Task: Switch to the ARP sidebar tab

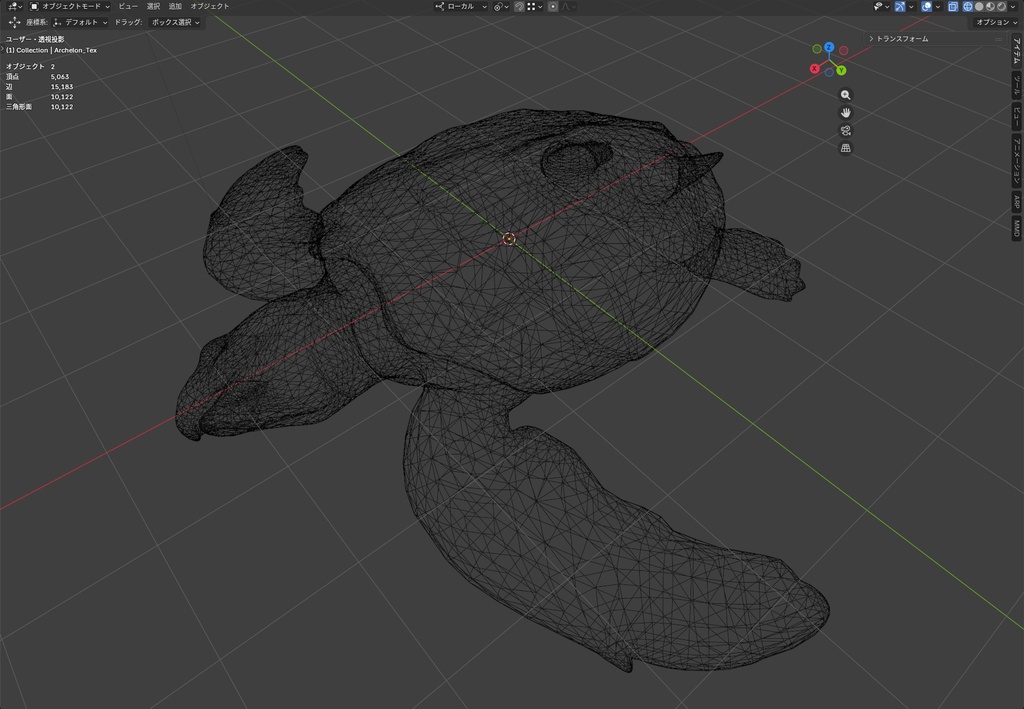Action: pos(1017,202)
